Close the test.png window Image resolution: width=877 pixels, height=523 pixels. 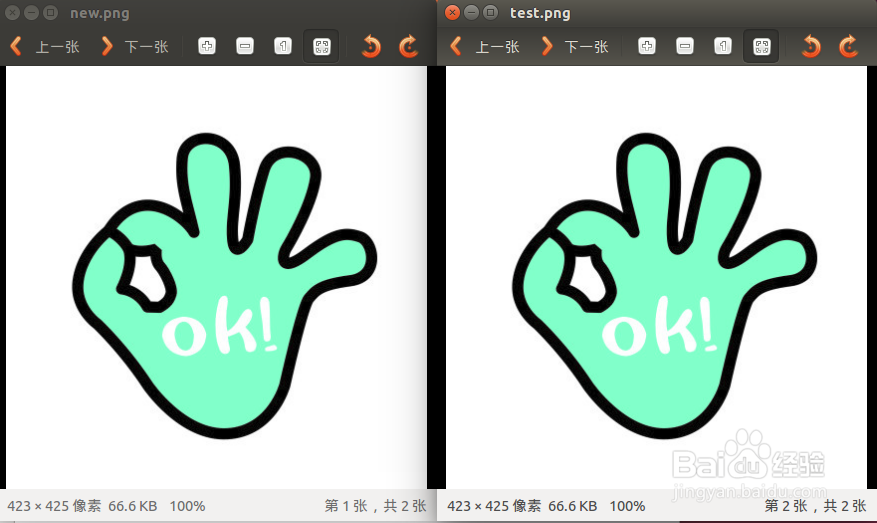(x=452, y=12)
